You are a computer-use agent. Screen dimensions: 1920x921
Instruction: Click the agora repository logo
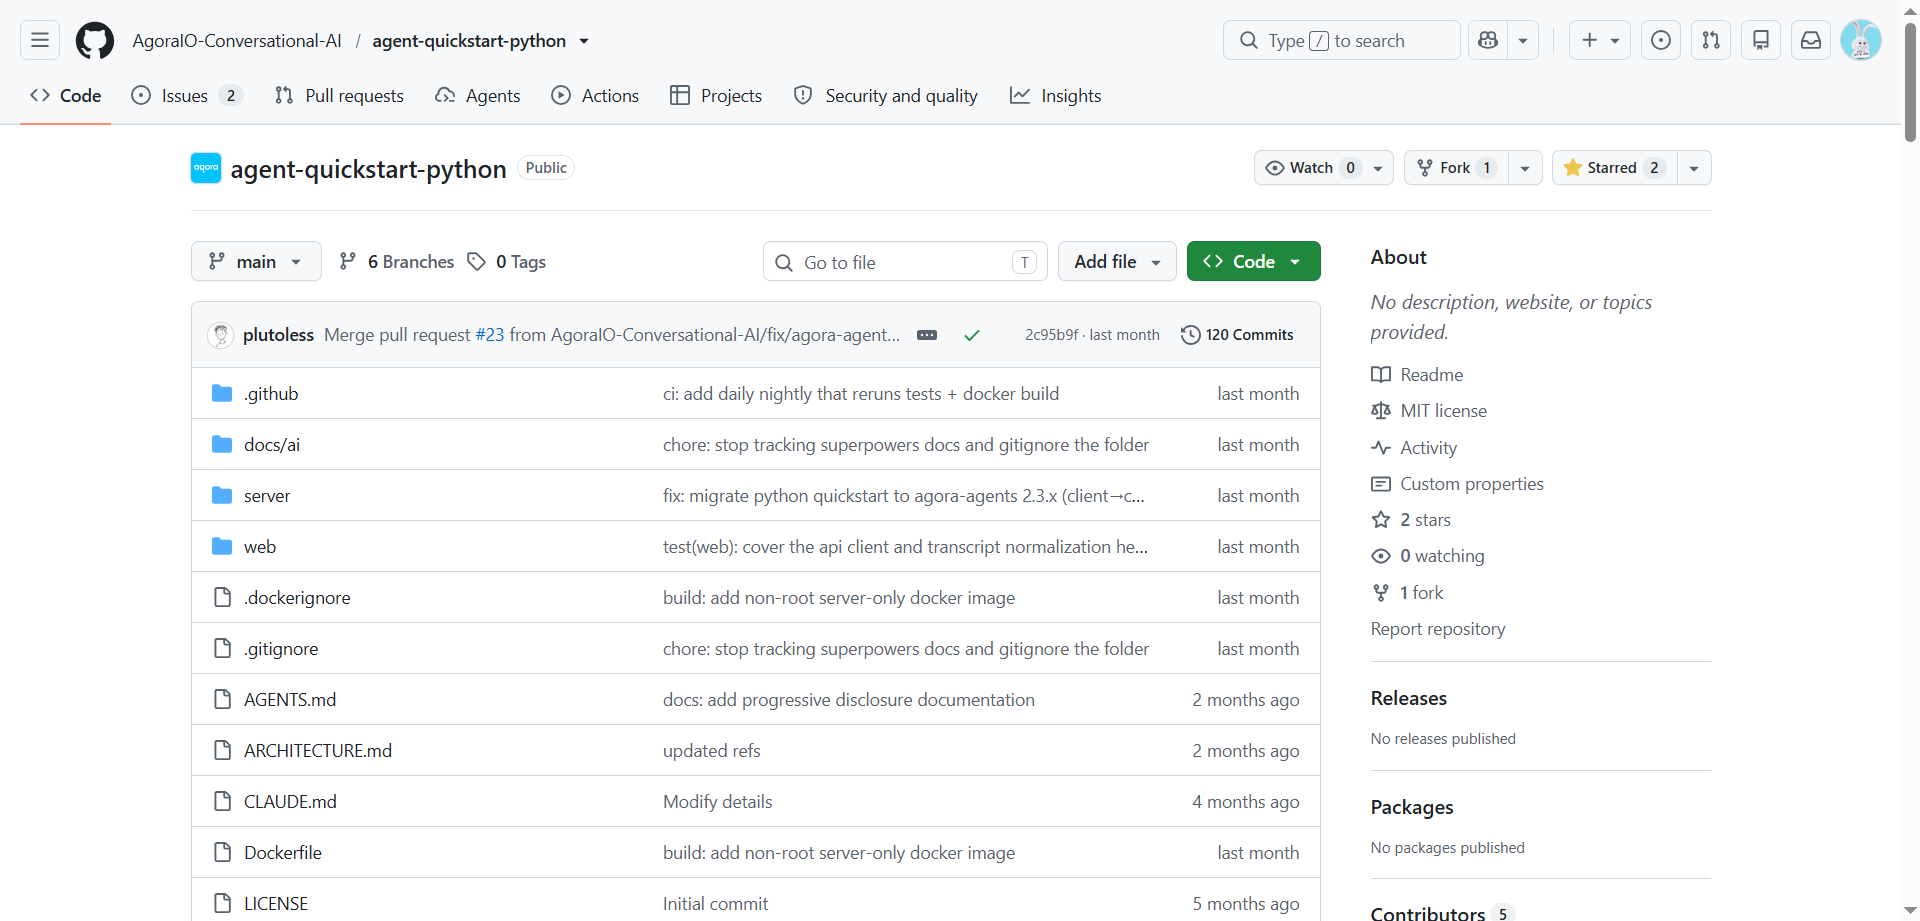point(206,168)
